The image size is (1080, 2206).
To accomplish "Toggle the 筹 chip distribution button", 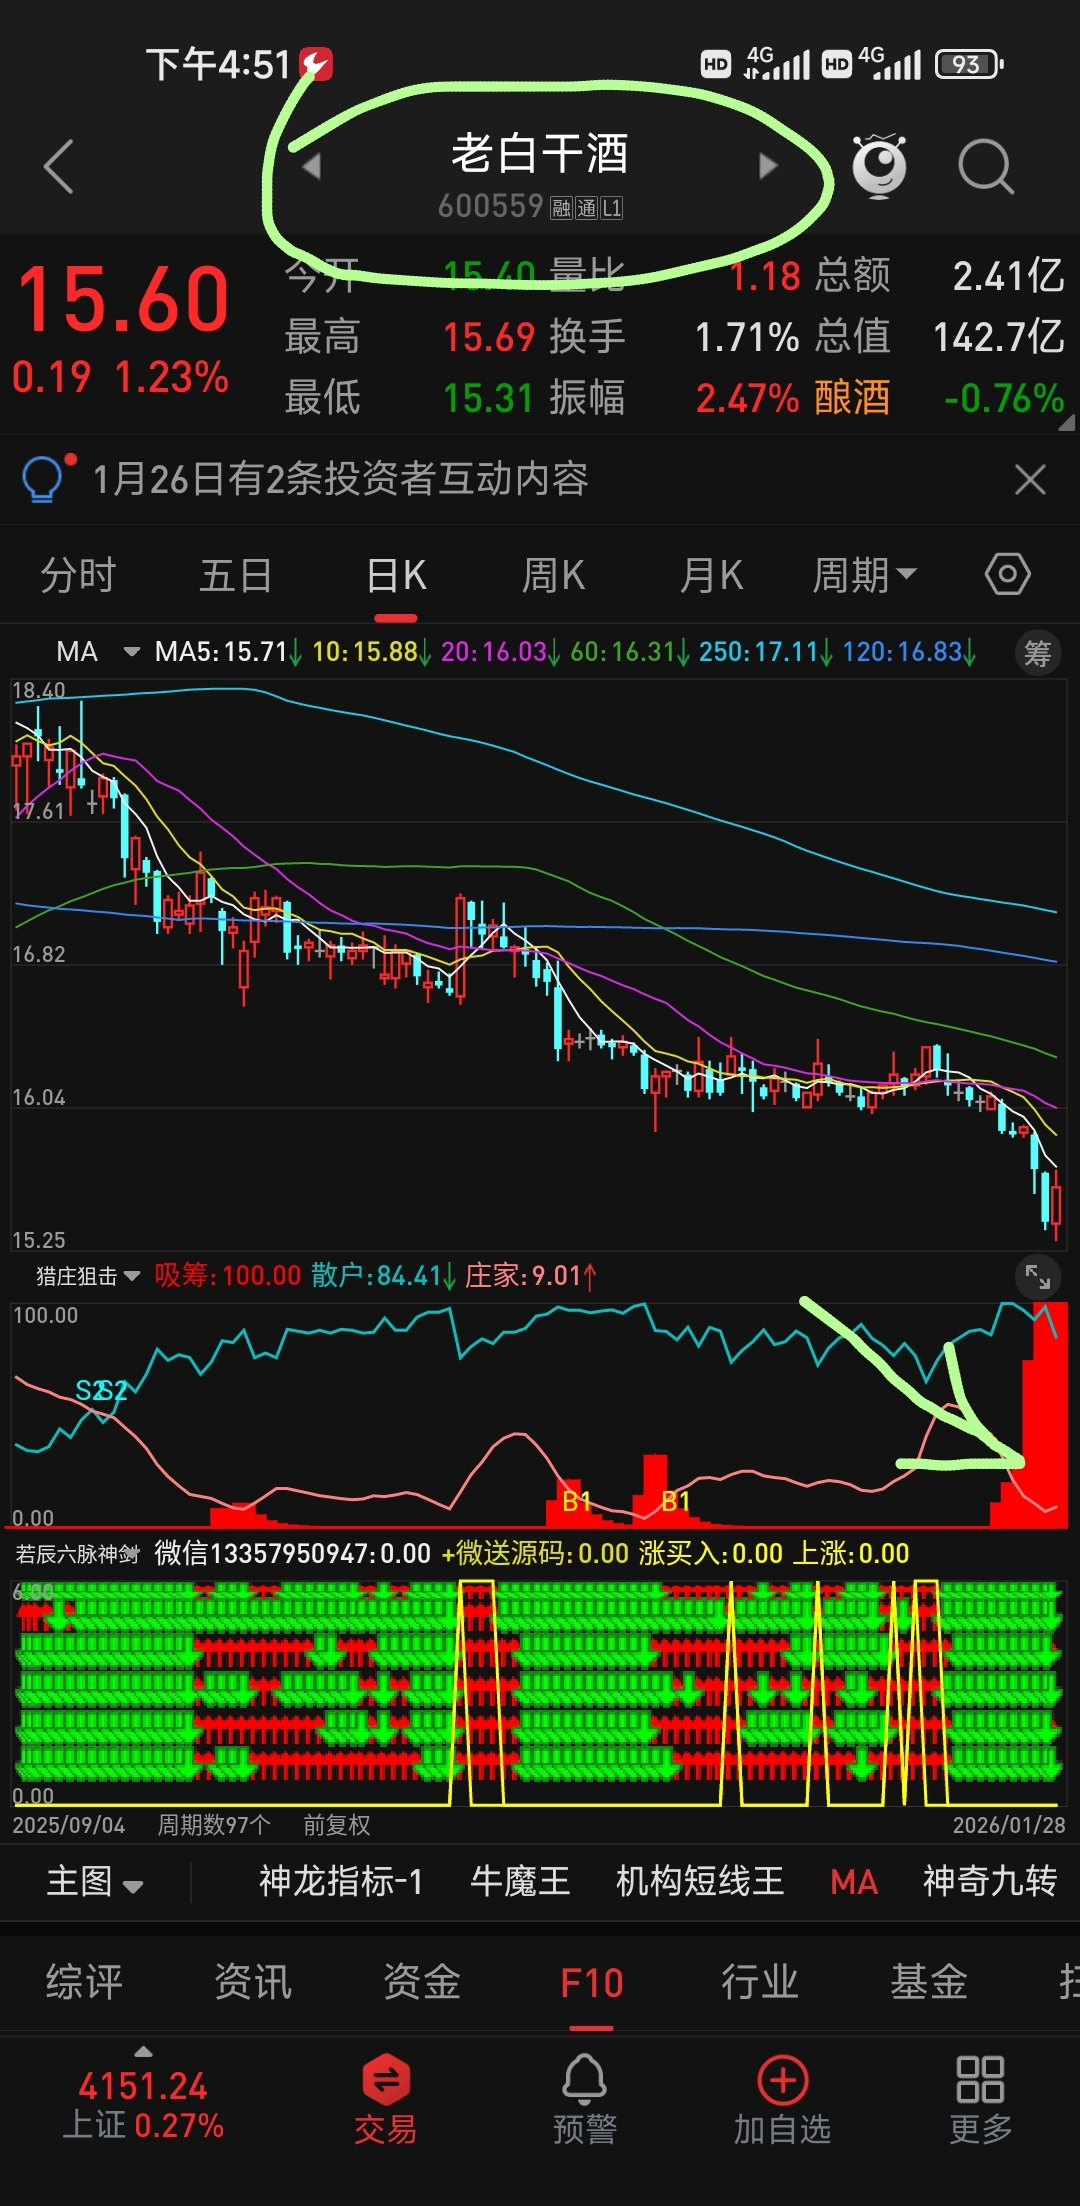I will 1038,653.
